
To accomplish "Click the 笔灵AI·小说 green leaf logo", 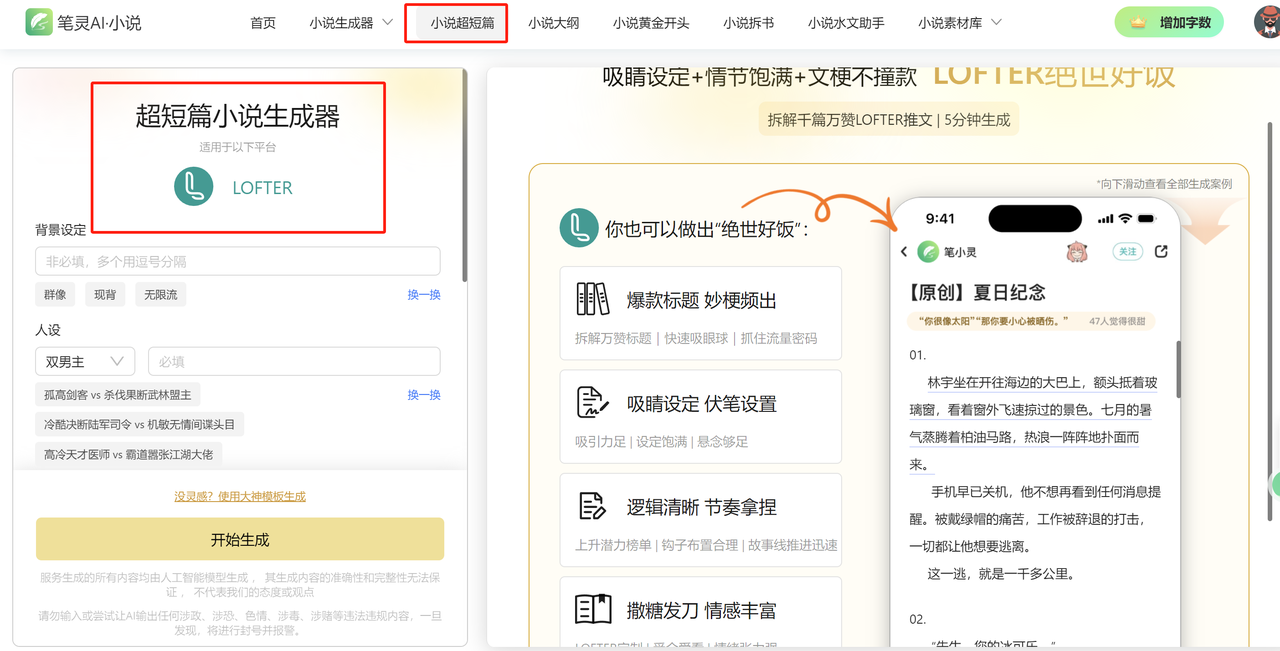I will click(x=39, y=22).
